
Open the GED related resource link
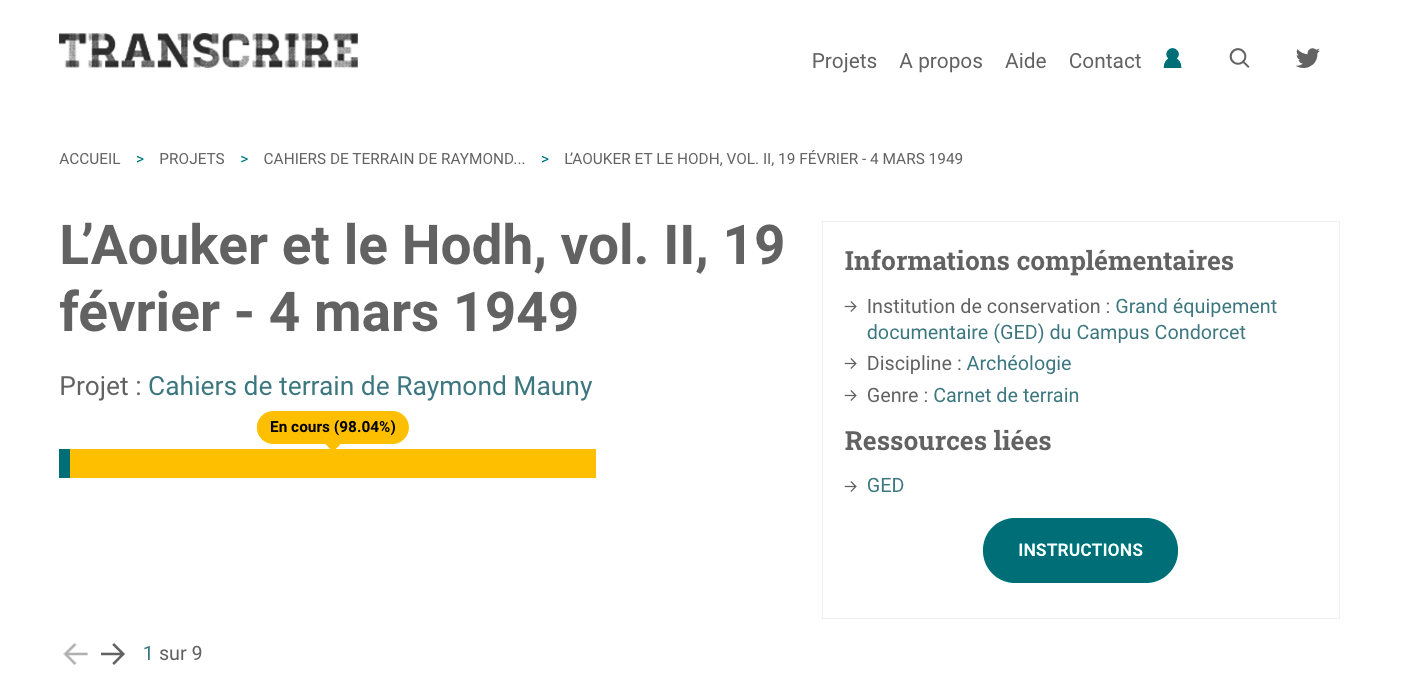click(x=885, y=485)
